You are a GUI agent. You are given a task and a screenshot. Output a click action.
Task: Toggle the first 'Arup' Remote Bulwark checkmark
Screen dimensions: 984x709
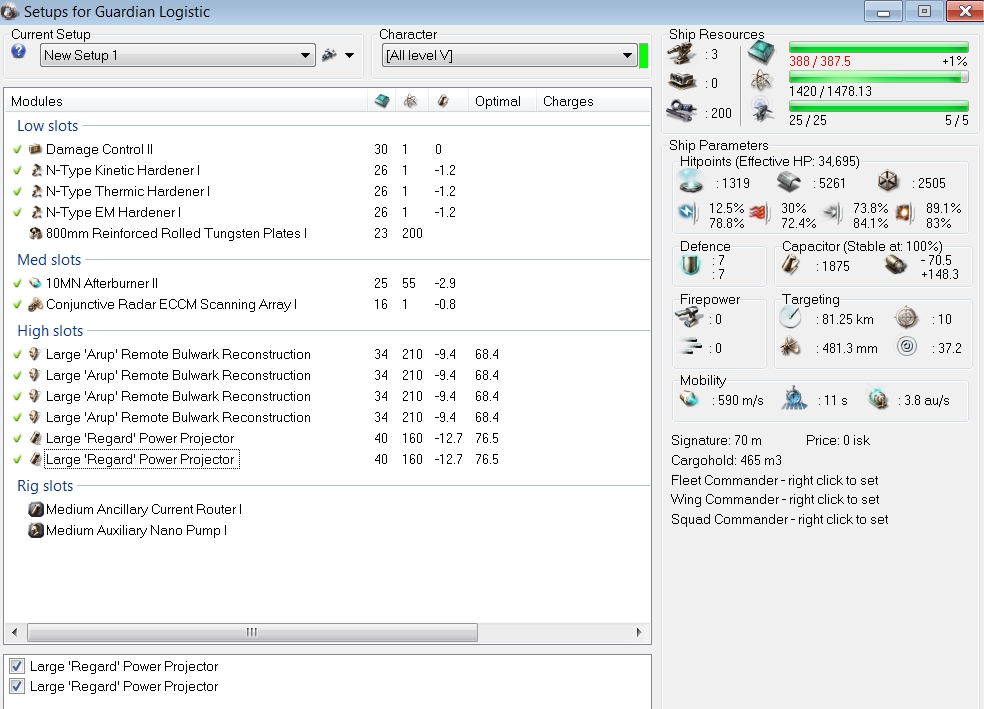click(18, 354)
